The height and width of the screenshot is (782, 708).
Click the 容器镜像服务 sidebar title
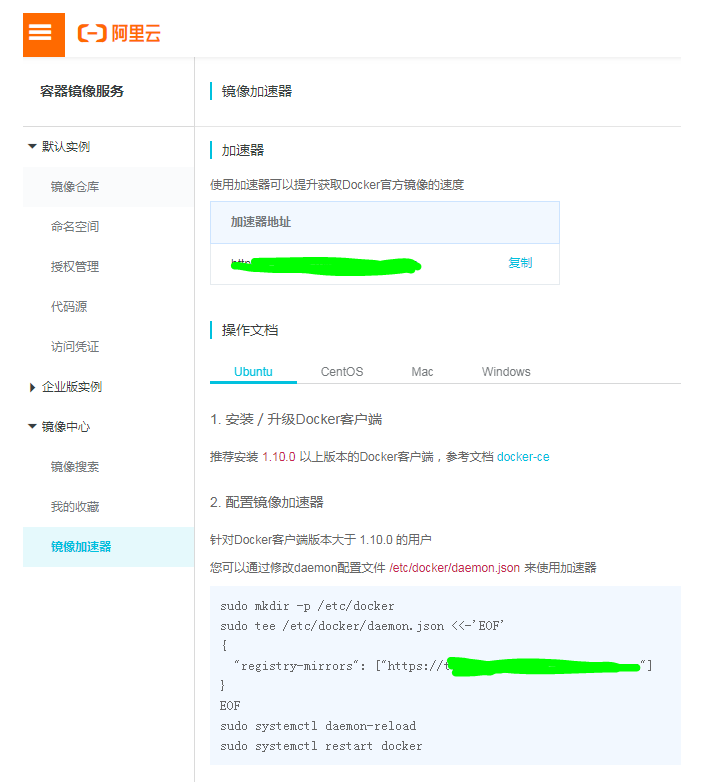(x=82, y=91)
